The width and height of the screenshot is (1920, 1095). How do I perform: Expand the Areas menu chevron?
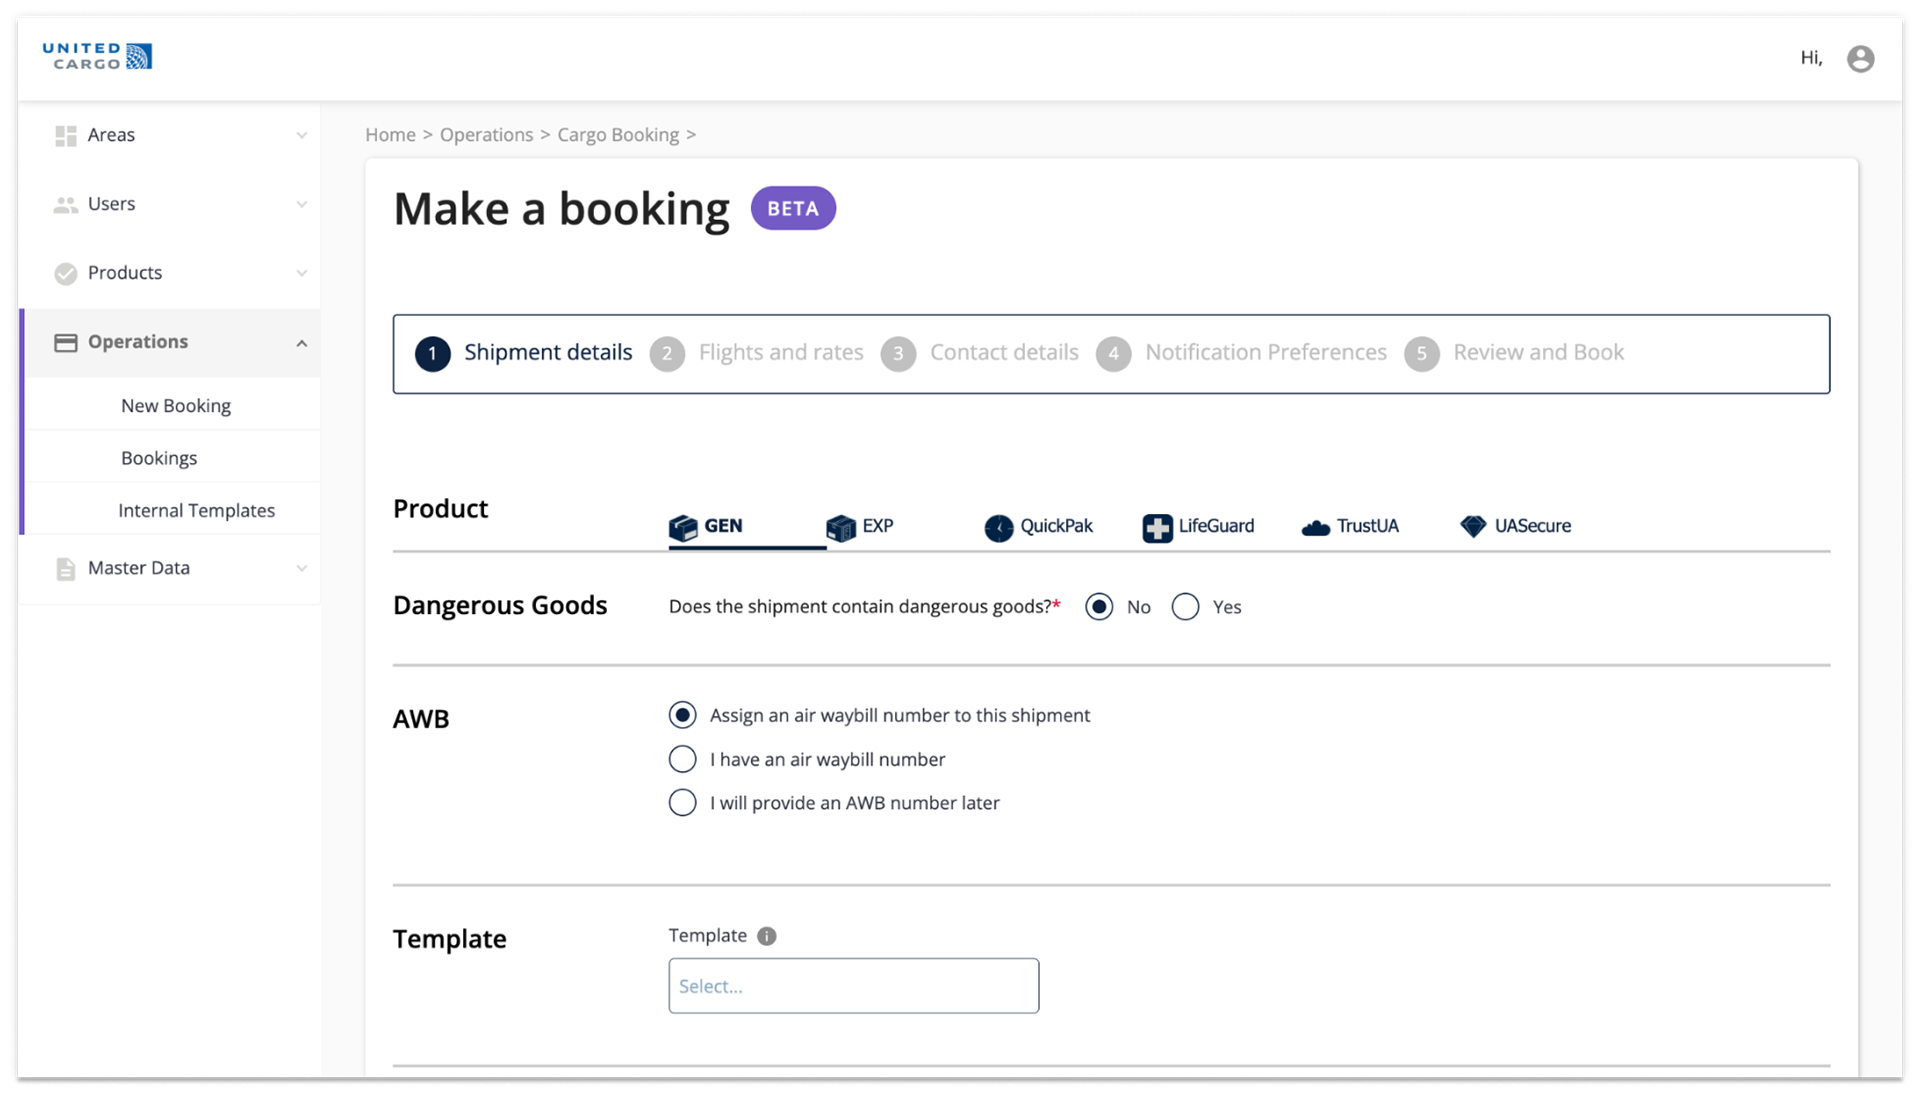pos(301,135)
